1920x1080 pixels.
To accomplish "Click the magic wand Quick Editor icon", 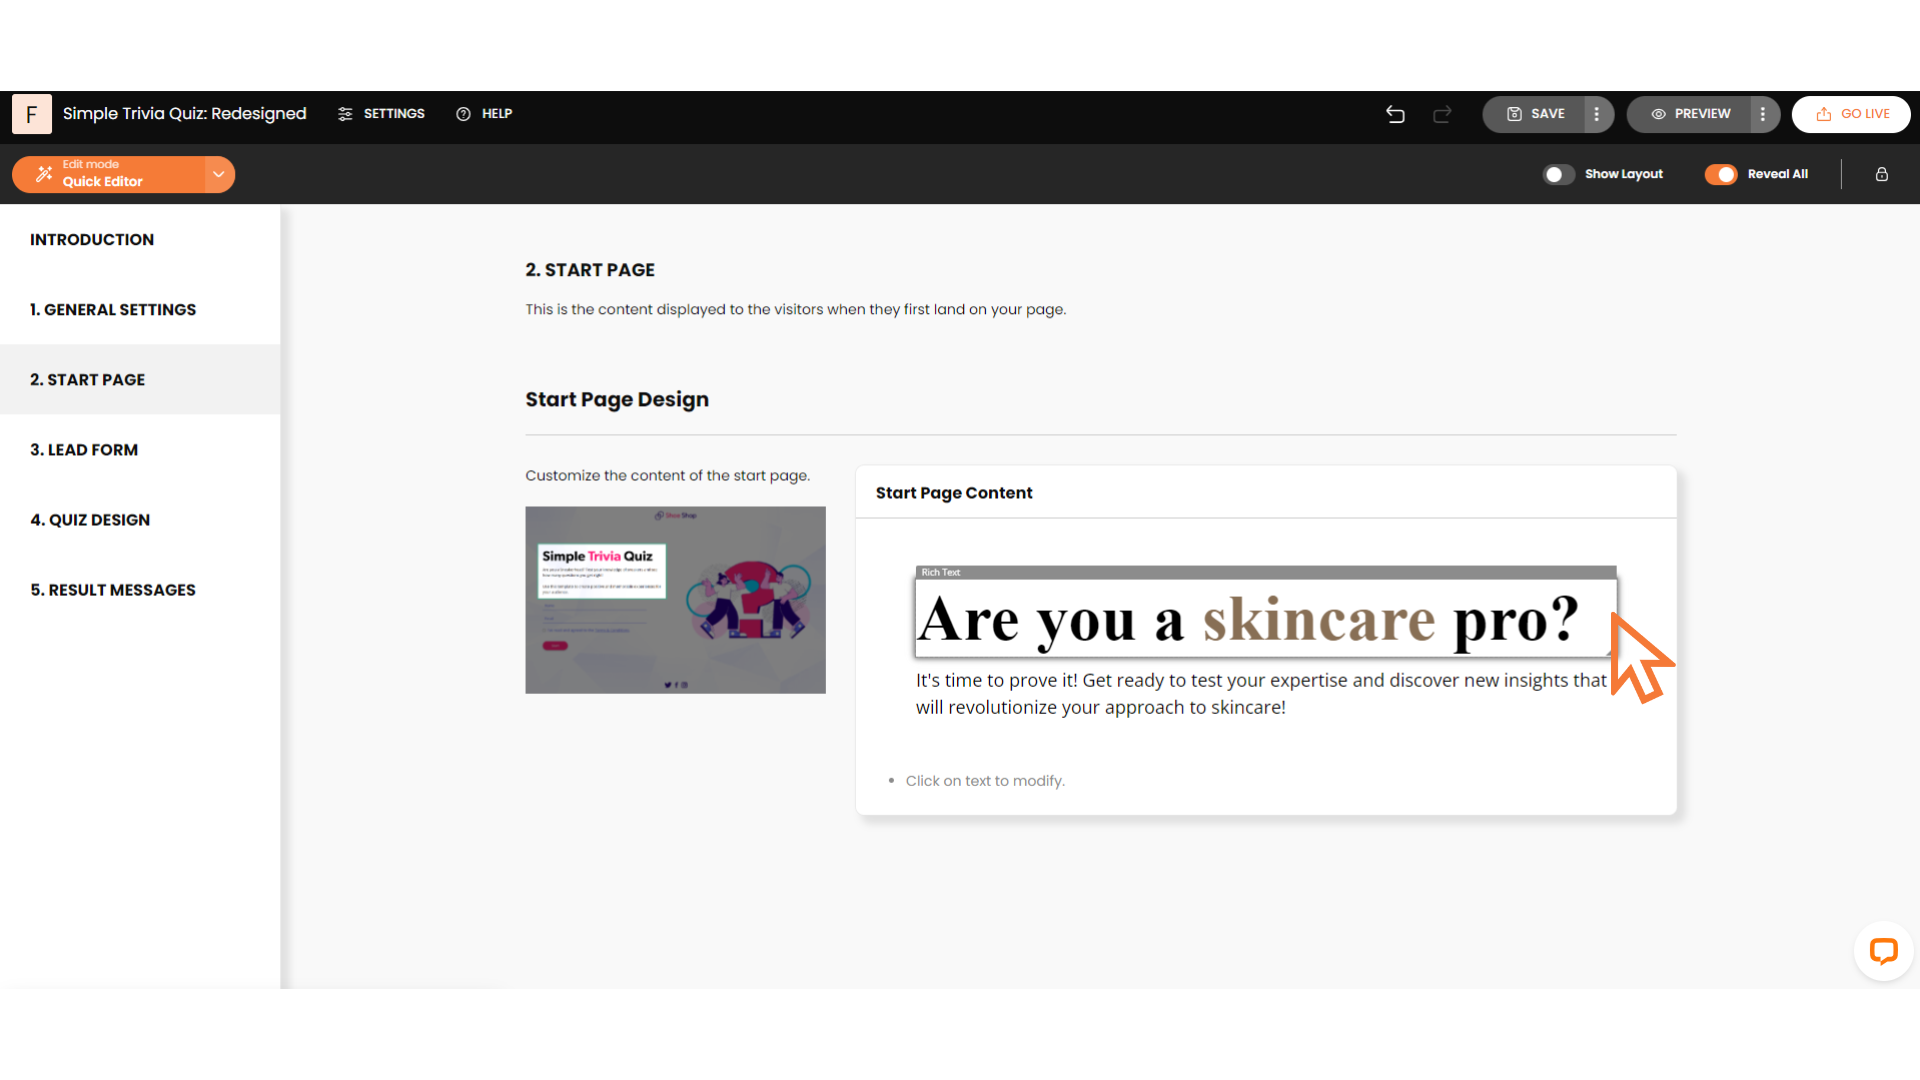I will click(x=44, y=174).
